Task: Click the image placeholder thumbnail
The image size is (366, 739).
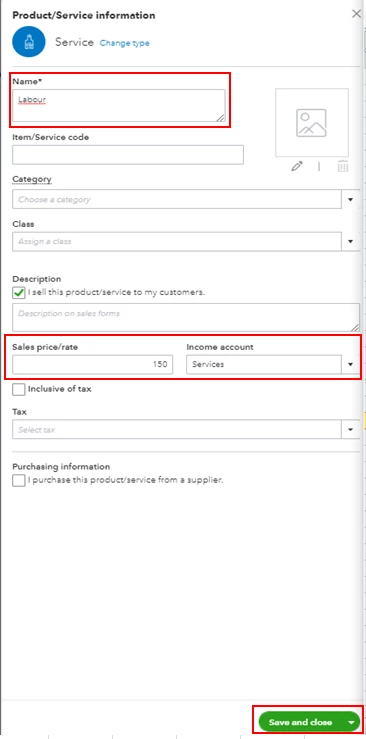Action: 312,123
